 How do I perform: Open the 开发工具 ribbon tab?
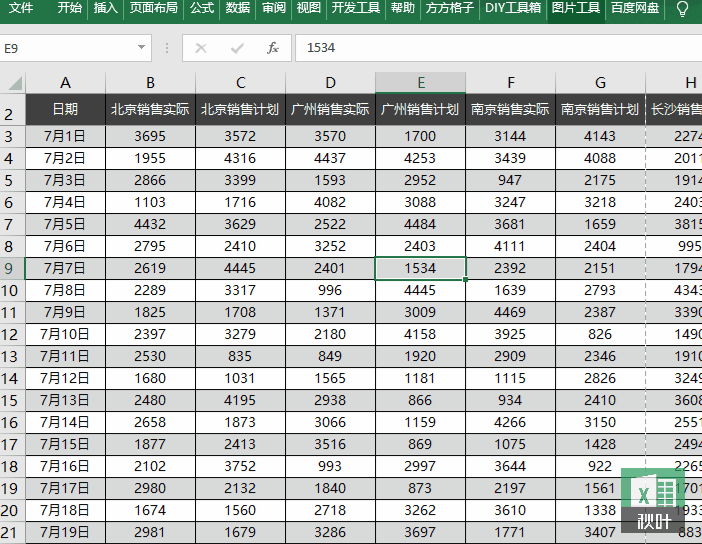[356, 8]
